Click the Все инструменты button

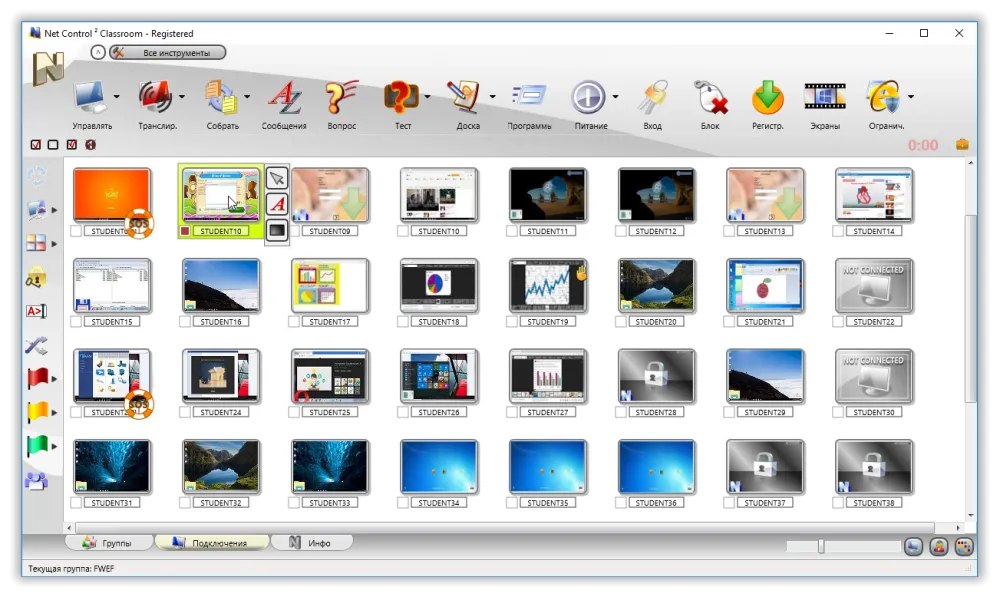[x=168, y=52]
